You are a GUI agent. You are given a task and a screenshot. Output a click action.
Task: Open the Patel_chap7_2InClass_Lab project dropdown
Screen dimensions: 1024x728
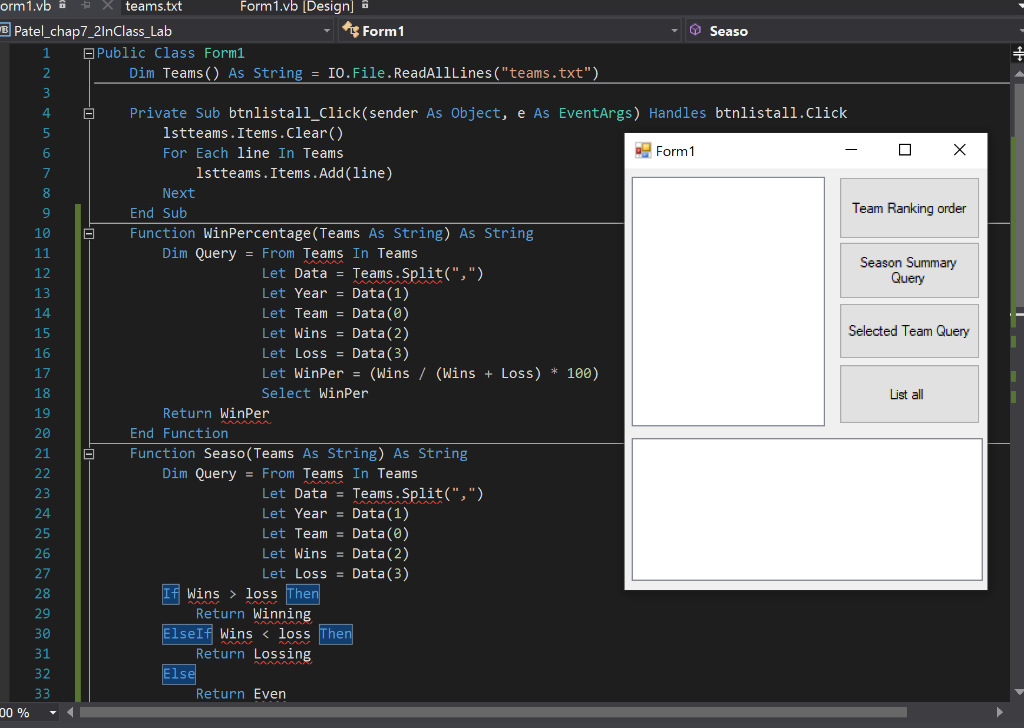click(x=326, y=31)
